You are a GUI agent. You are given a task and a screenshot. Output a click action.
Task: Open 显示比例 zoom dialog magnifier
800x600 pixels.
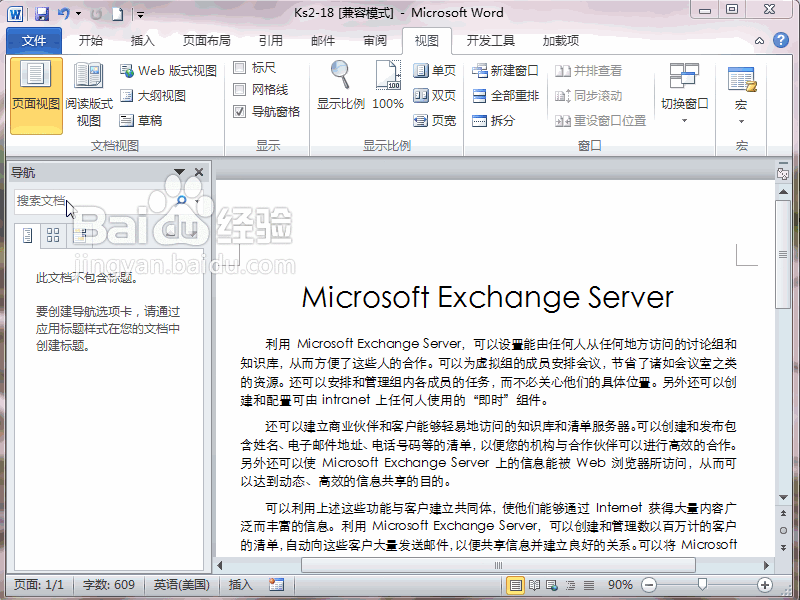(341, 86)
